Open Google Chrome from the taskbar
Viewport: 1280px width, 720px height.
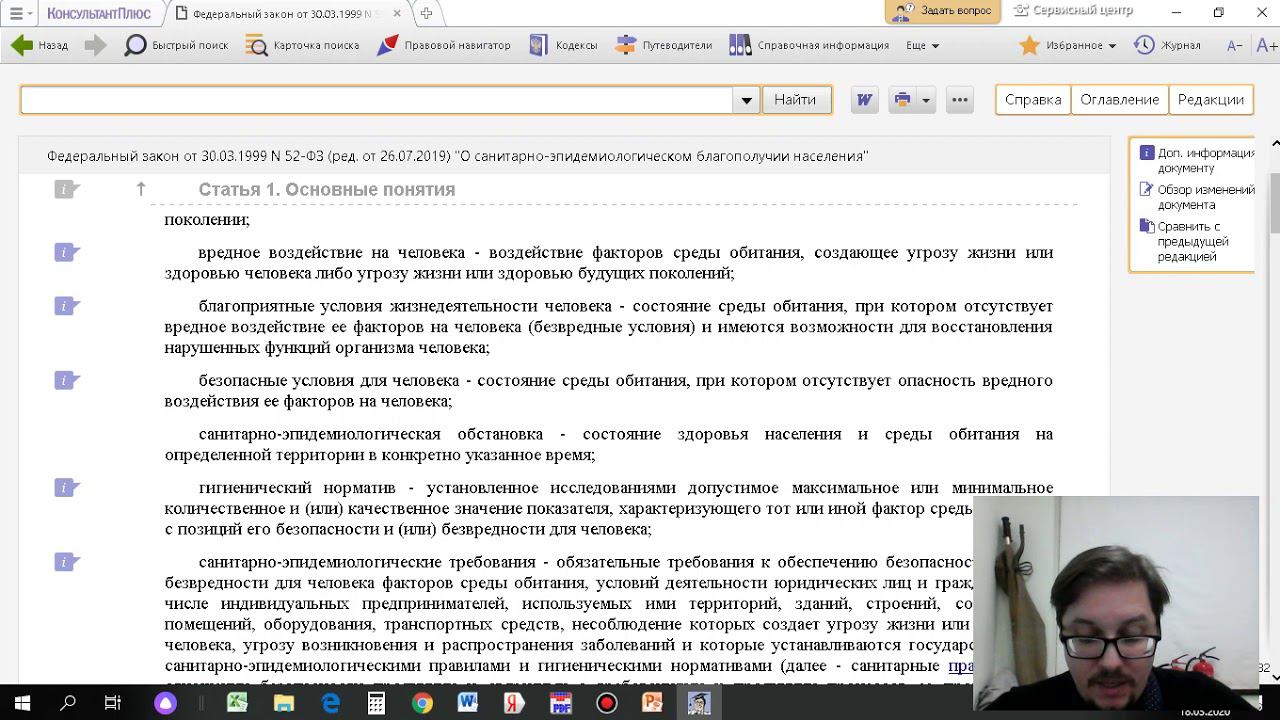422,703
